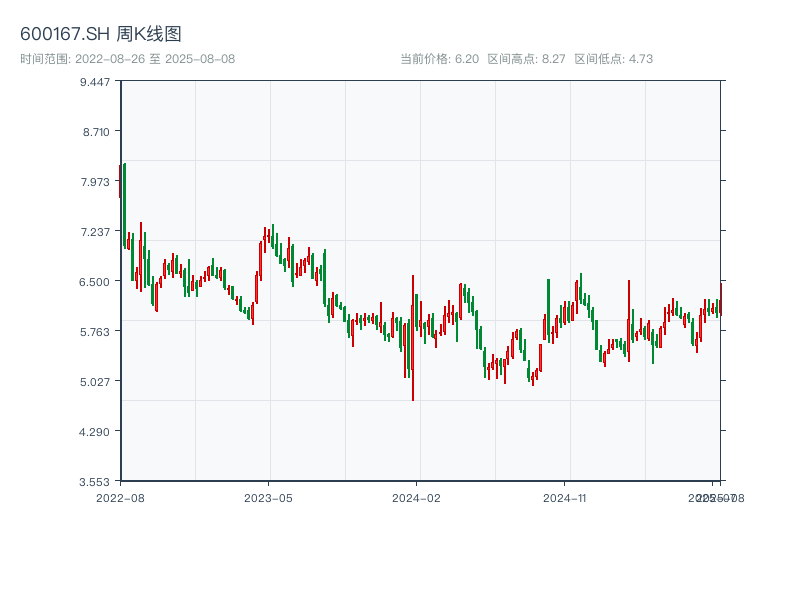The height and width of the screenshot is (600, 800).
Task: Click the 600167.SH 周K线图 chart title
Action: click(x=101, y=35)
